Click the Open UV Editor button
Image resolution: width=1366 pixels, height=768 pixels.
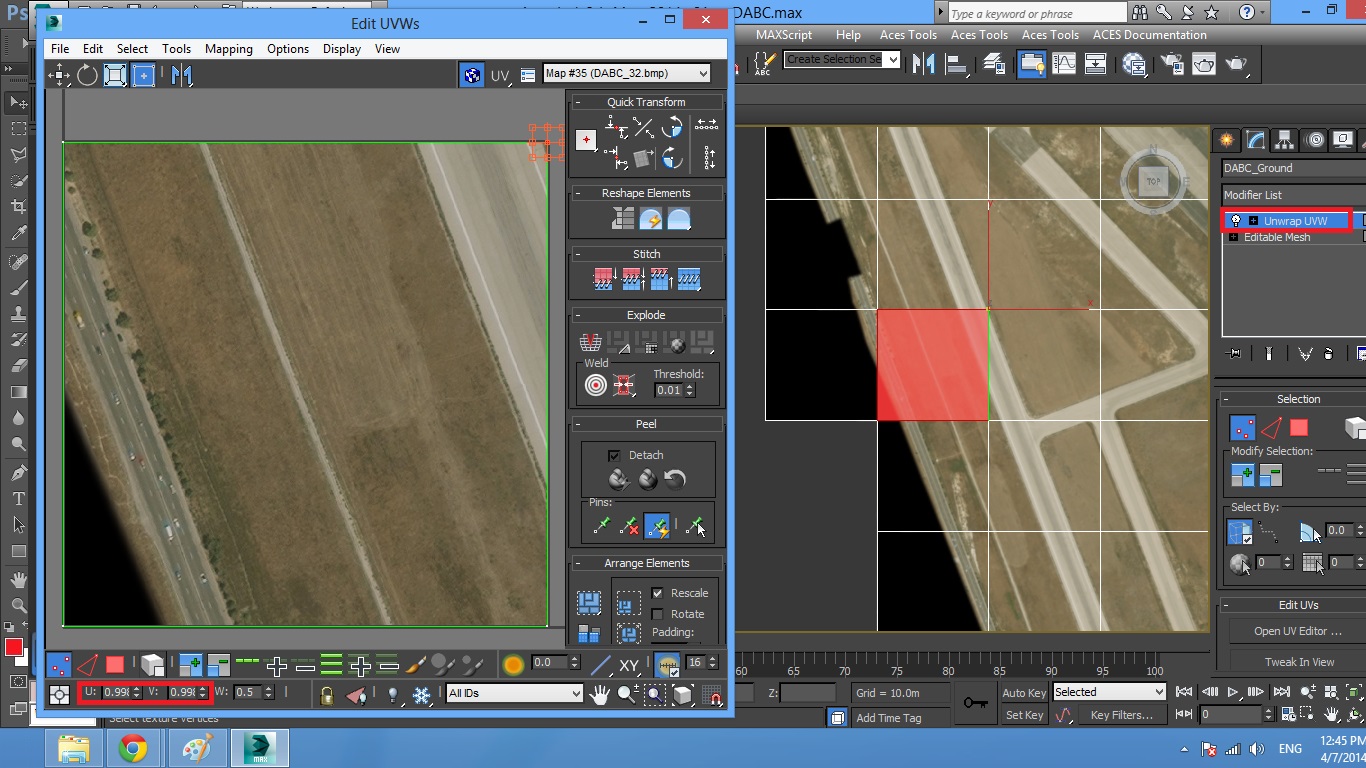(x=1297, y=631)
